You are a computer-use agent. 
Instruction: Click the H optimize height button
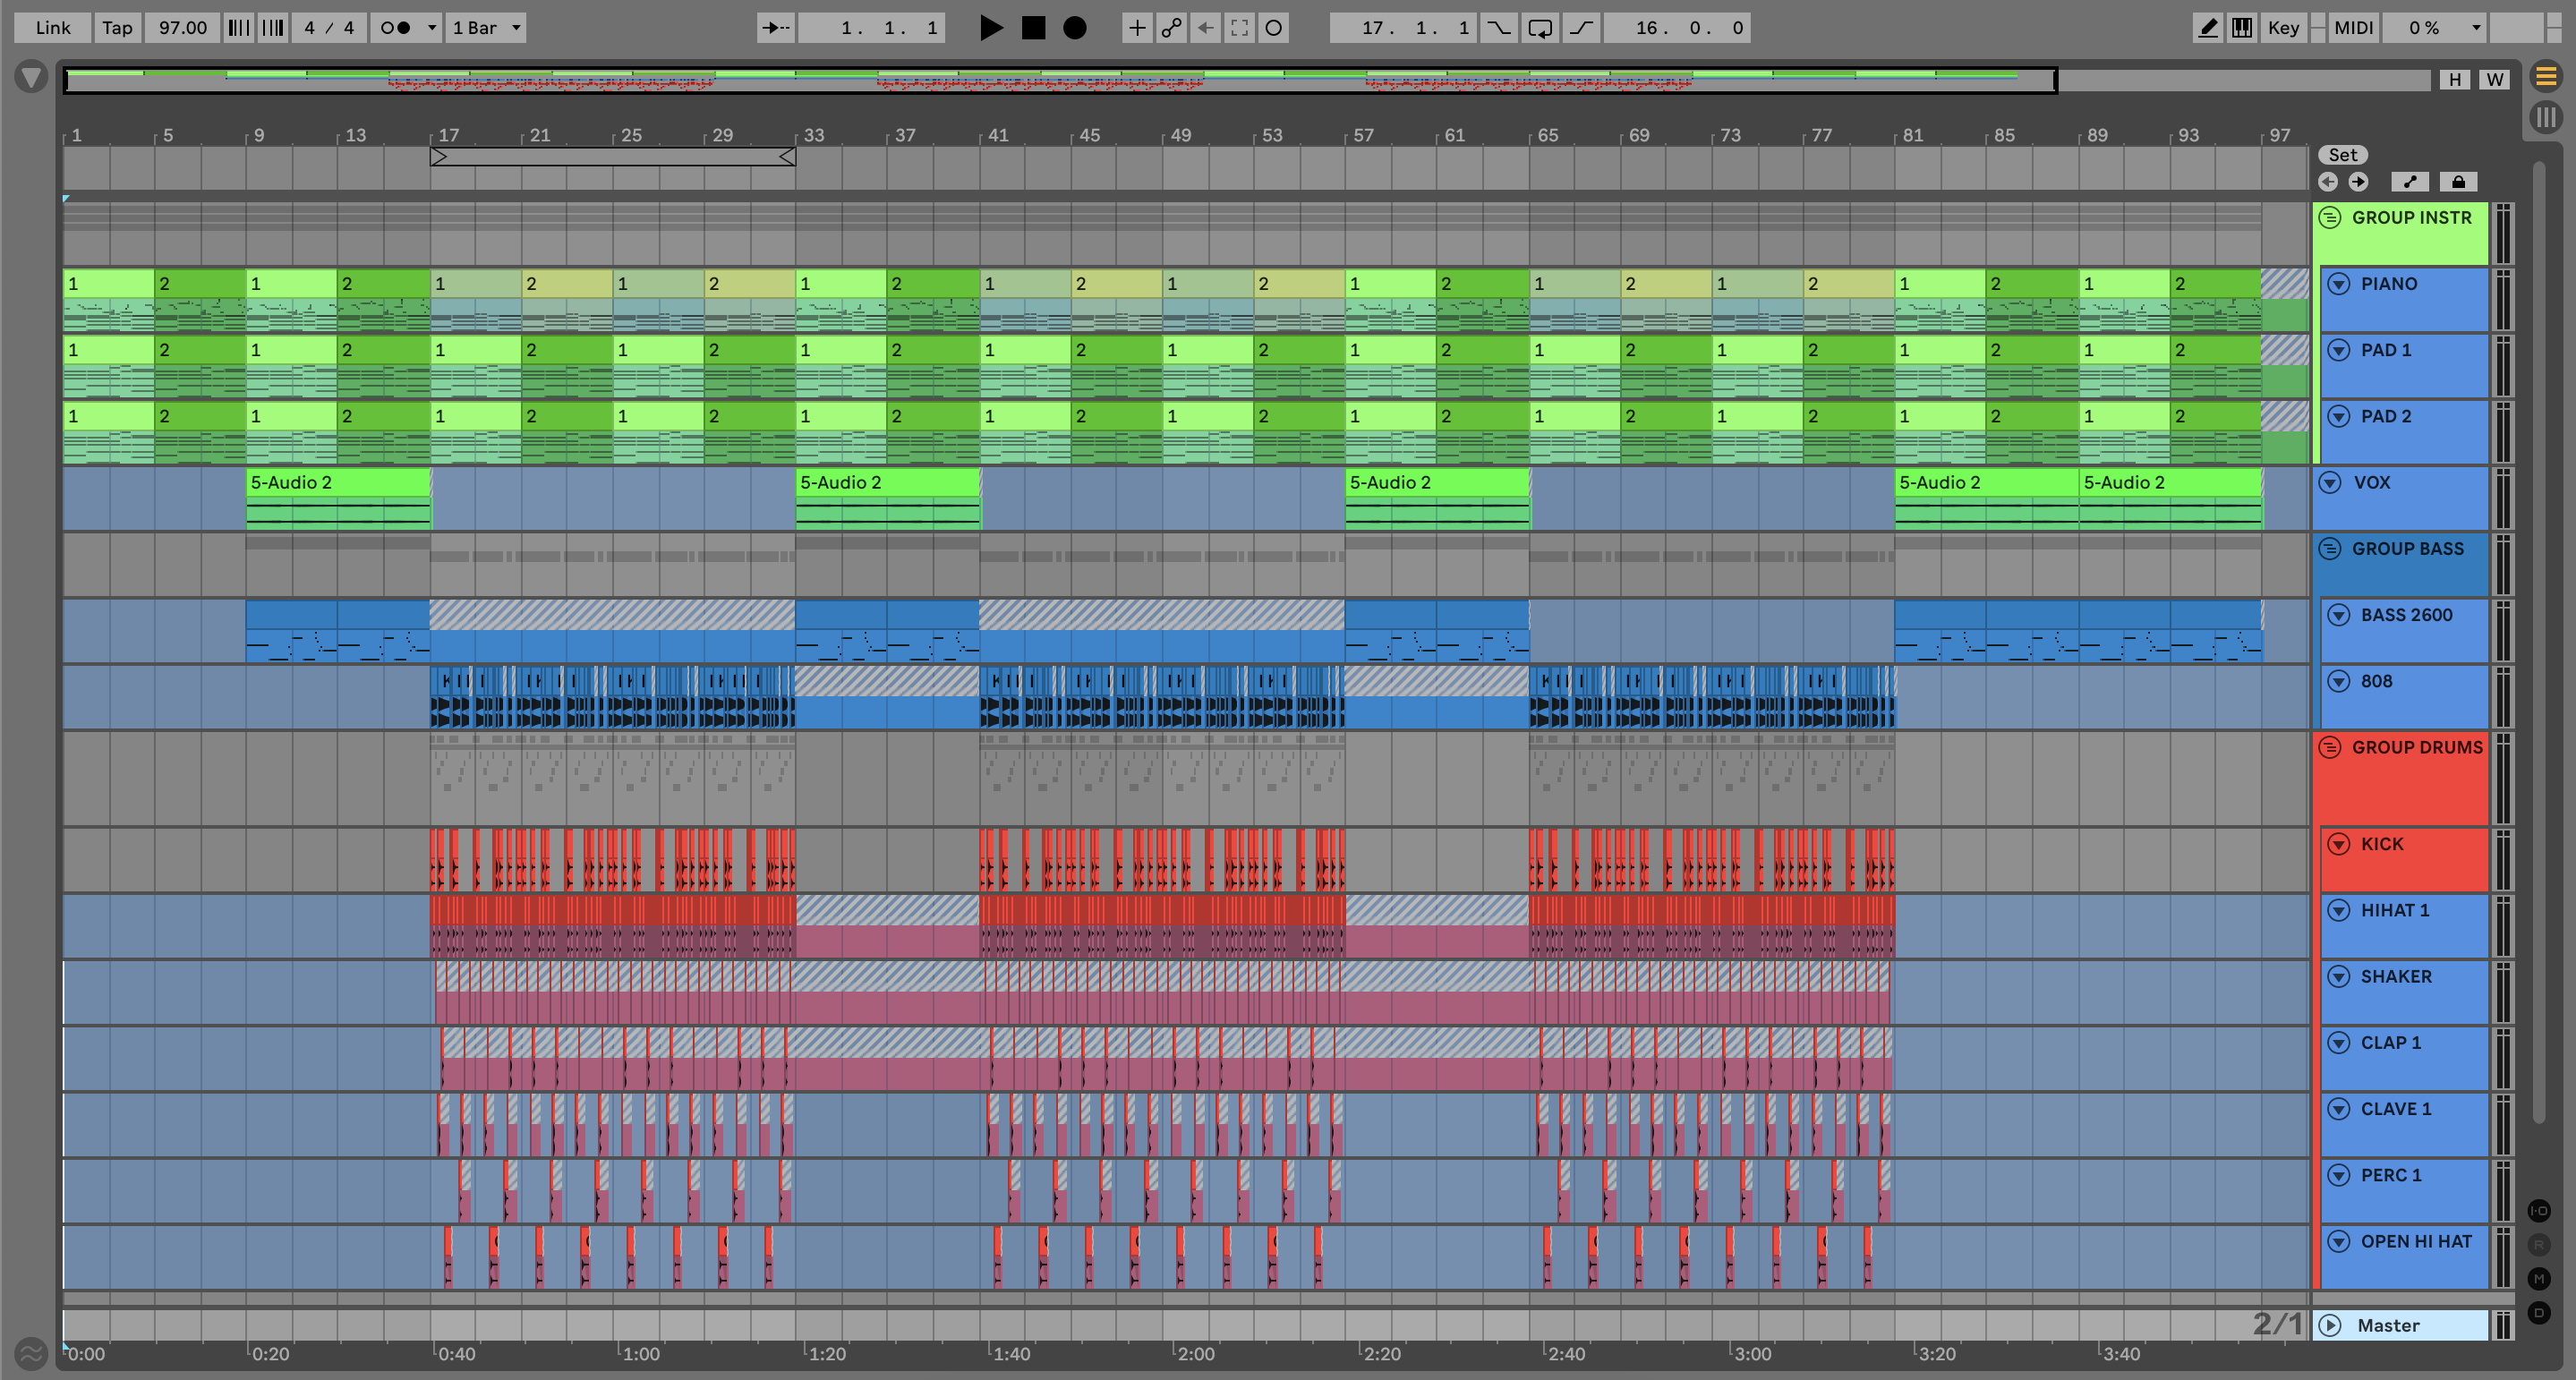tap(2455, 80)
